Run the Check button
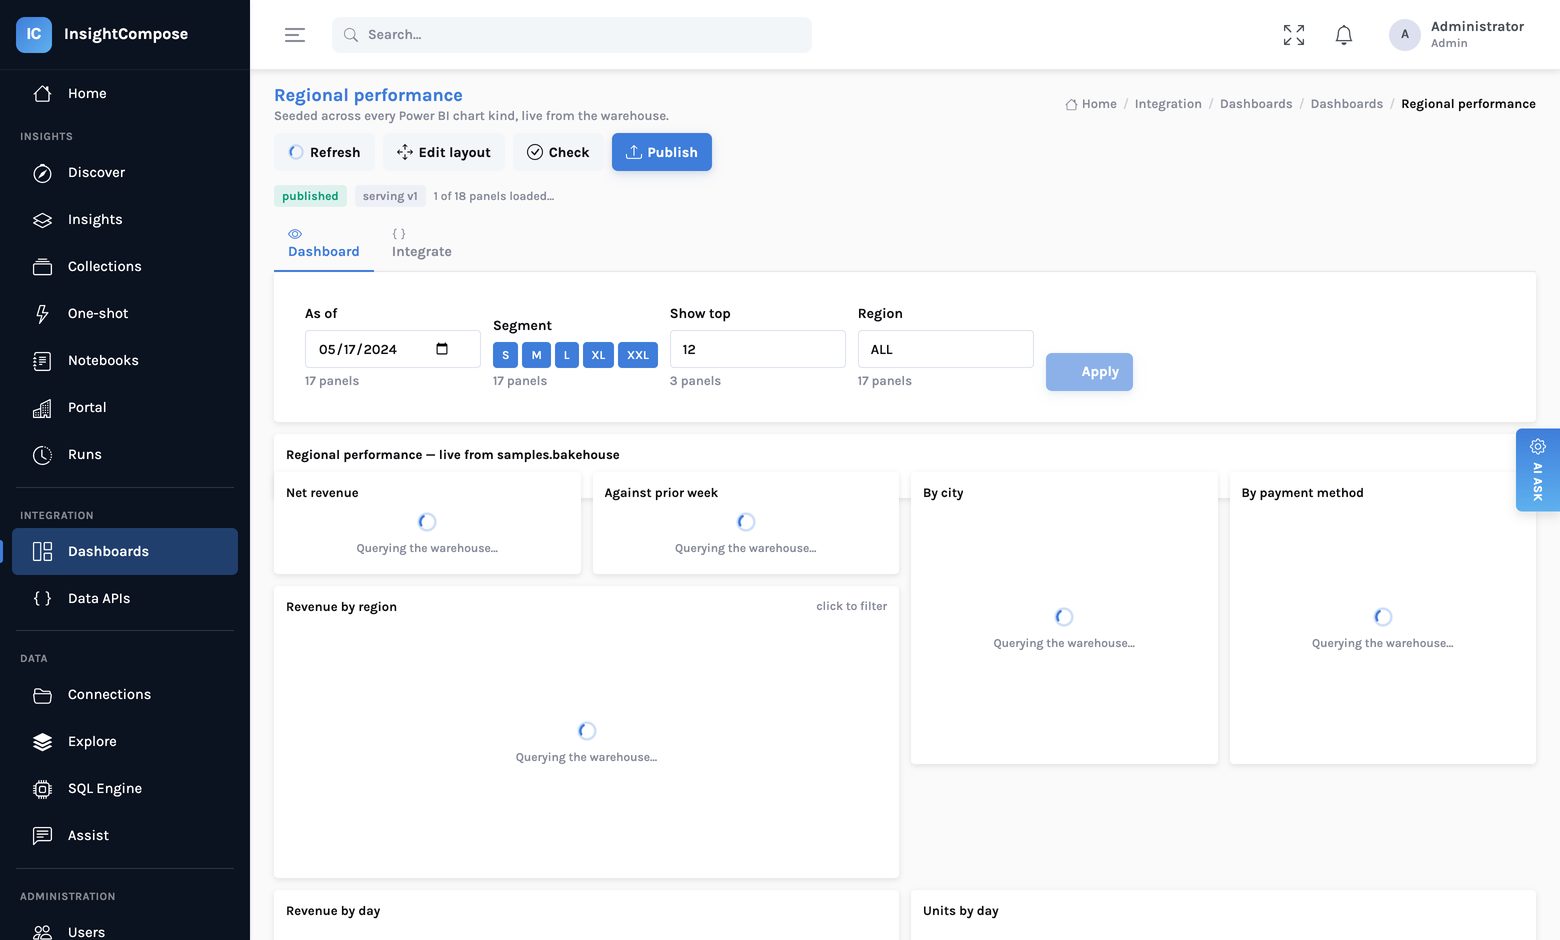The image size is (1560, 940). [x=558, y=152]
